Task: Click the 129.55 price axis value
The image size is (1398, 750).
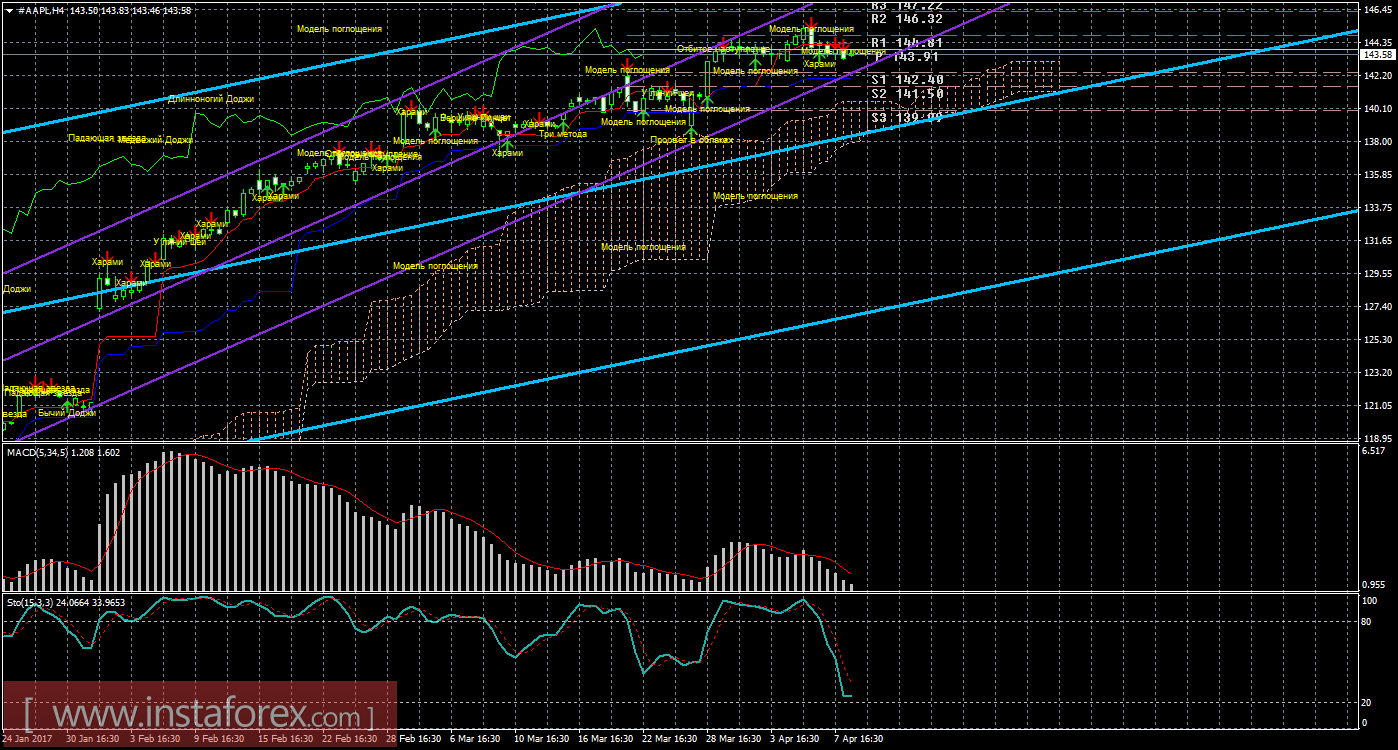Action: tap(1378, 273)
